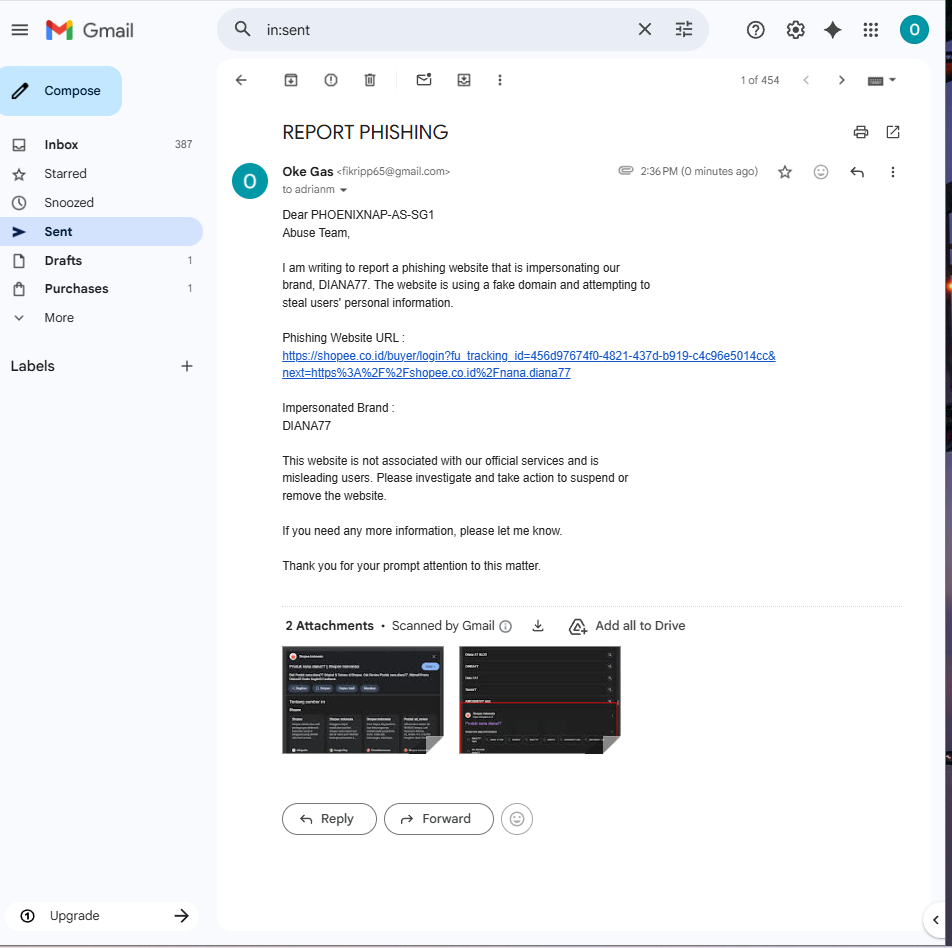Reply using the arrow icon in header

point(857,172)
